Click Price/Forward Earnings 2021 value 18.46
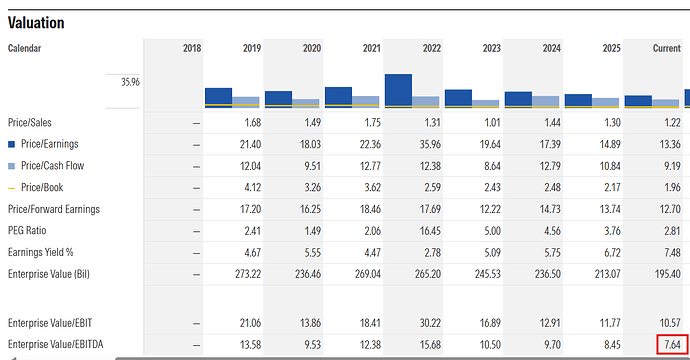This screenshot has width=690, height=360. [x=371, y=209]
